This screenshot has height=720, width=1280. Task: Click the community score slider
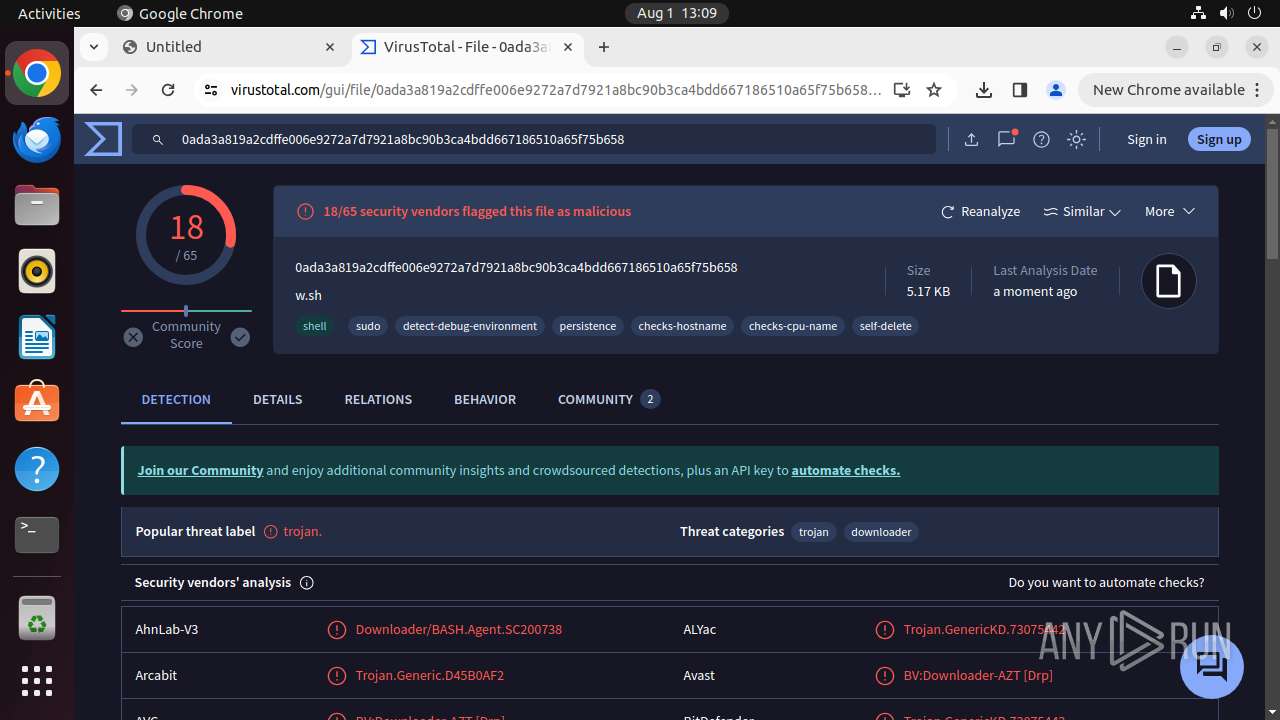(186, 311)
